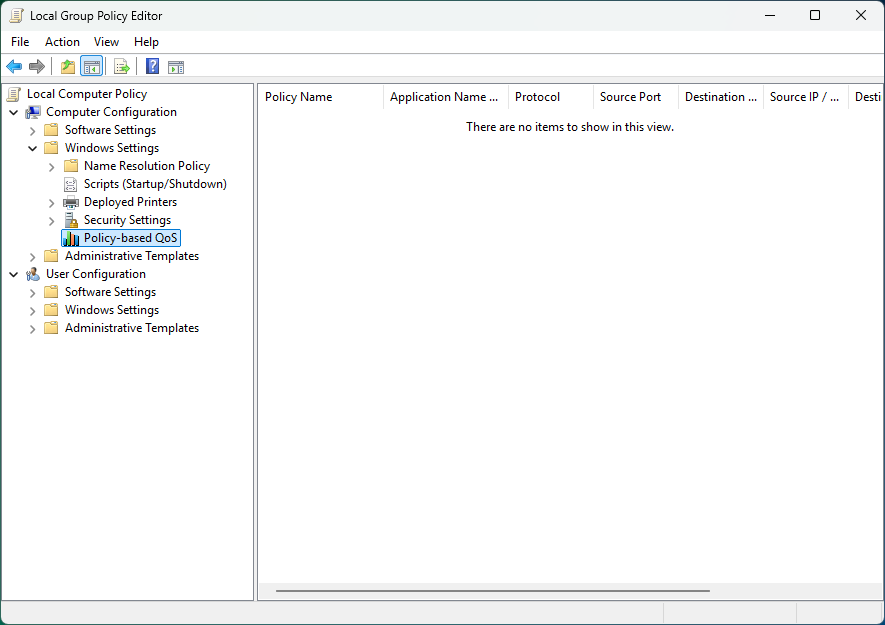This screenshot has height=625, width=885.
Task: Collapse the Computer Configuration node
Action: pos(14,112)
